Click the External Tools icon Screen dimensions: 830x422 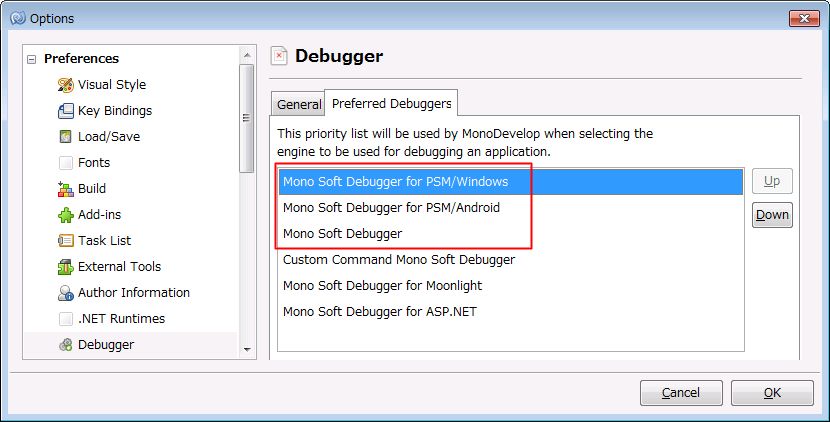pyautogui.click(x=66, y=267)
